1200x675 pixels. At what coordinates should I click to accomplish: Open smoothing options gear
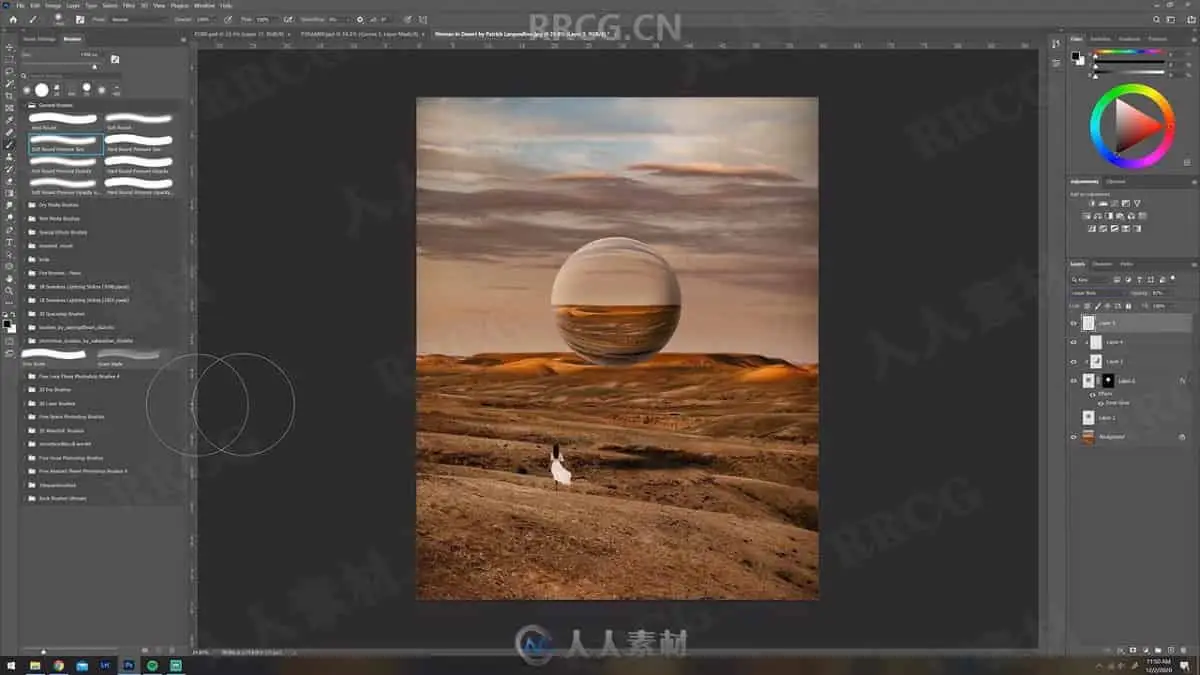pos(359,19)
